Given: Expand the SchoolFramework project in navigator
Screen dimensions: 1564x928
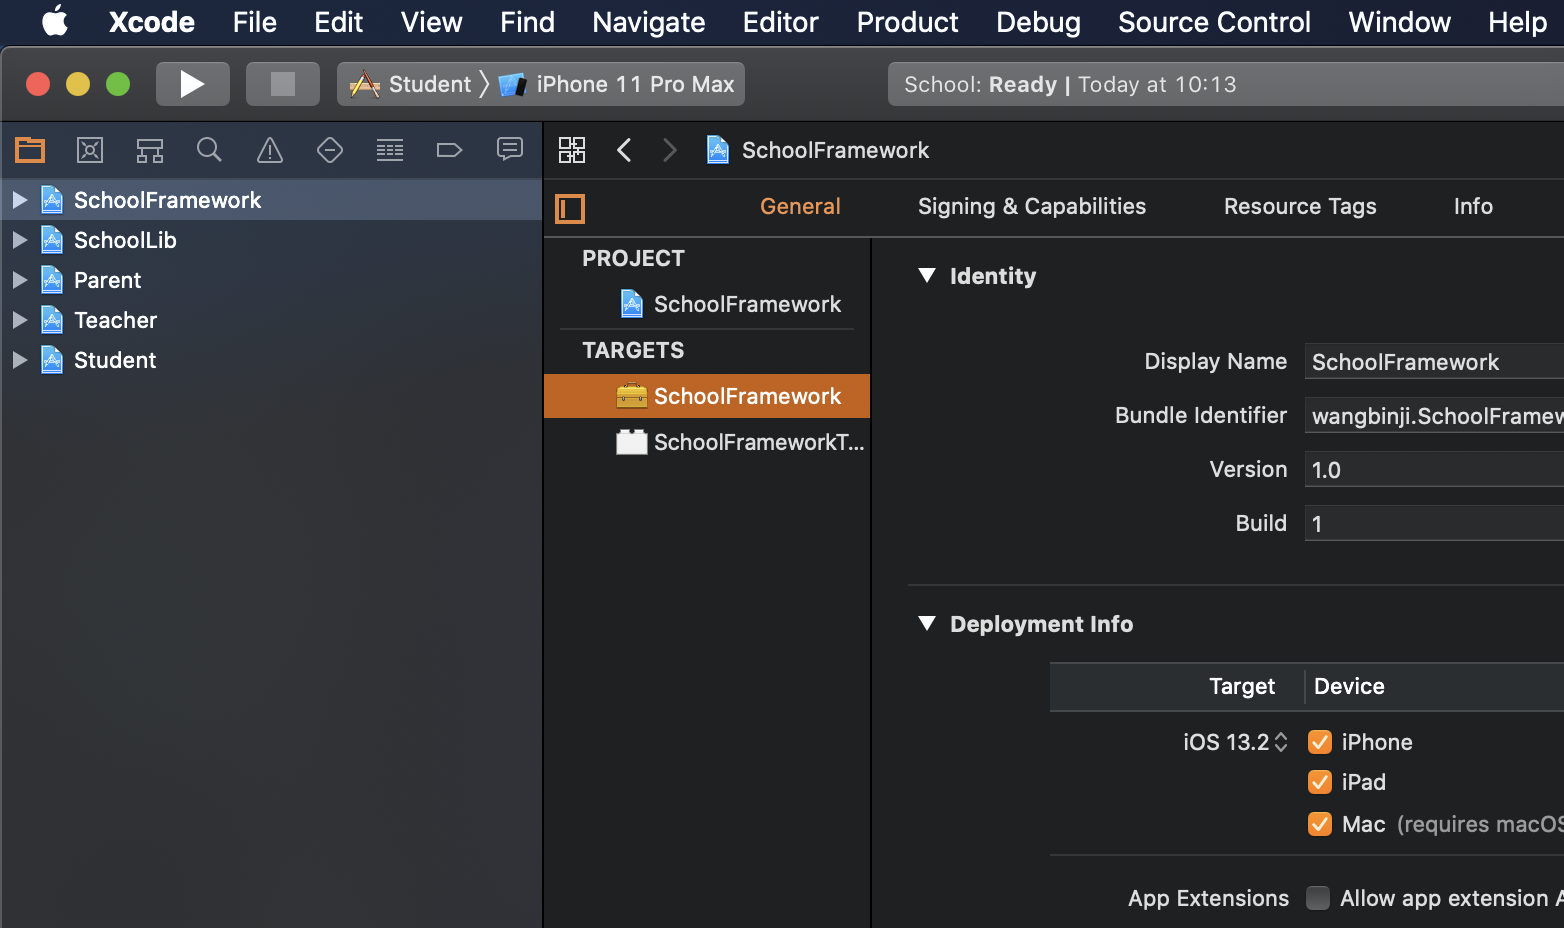Looking at the screenshot, I should [x=19, y=200].
